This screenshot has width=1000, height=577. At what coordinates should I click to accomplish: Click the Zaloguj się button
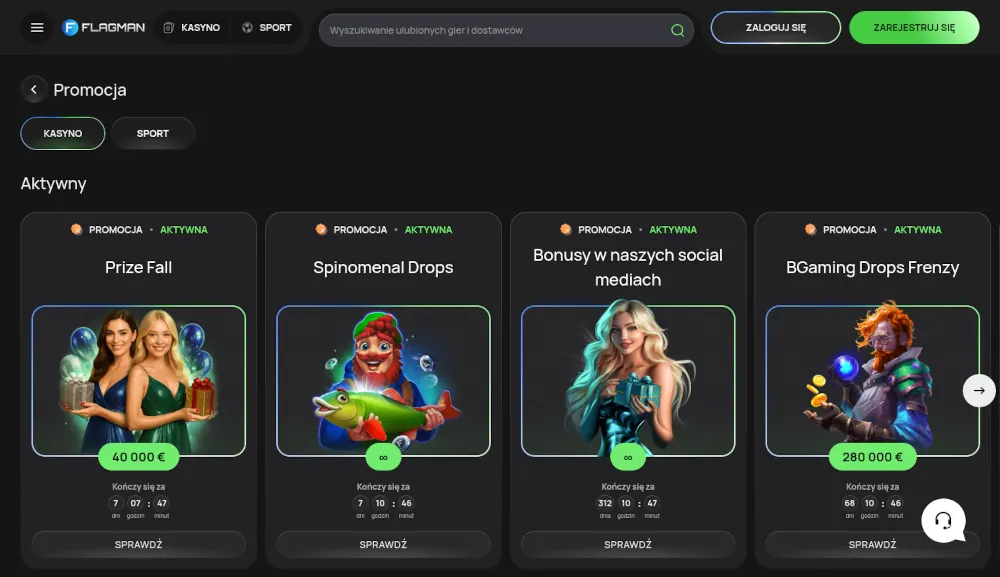pyautogui.click(x=775, y=28)
